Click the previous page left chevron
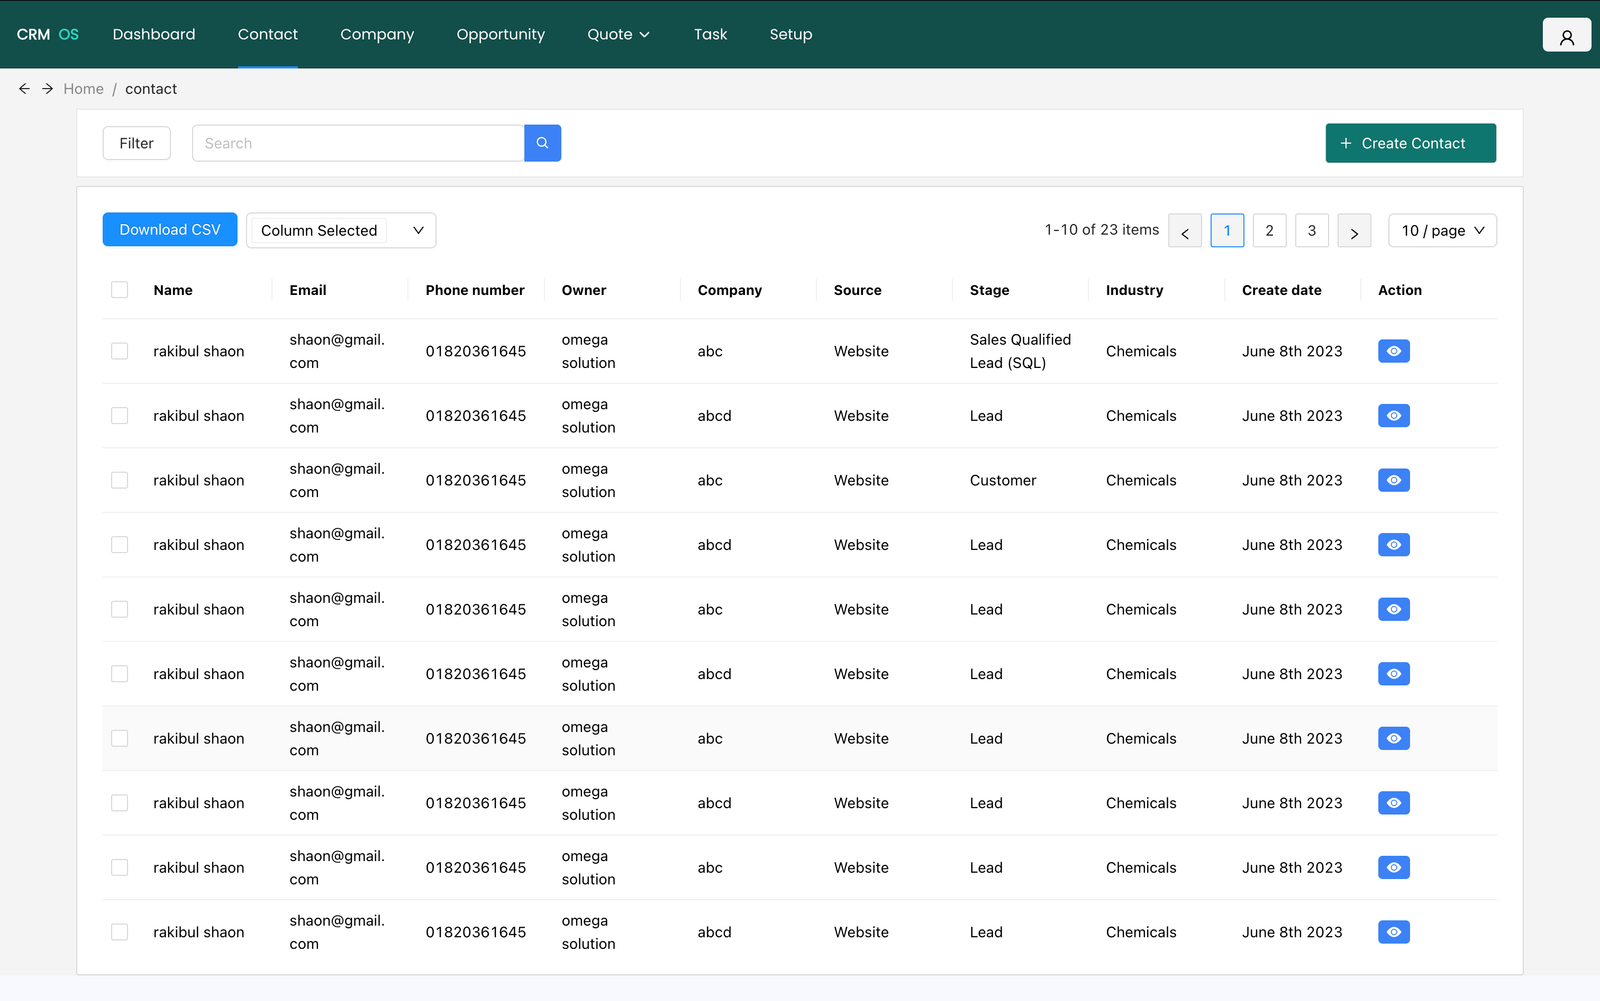1600x1001 pixels. (x=1185, y=231)
